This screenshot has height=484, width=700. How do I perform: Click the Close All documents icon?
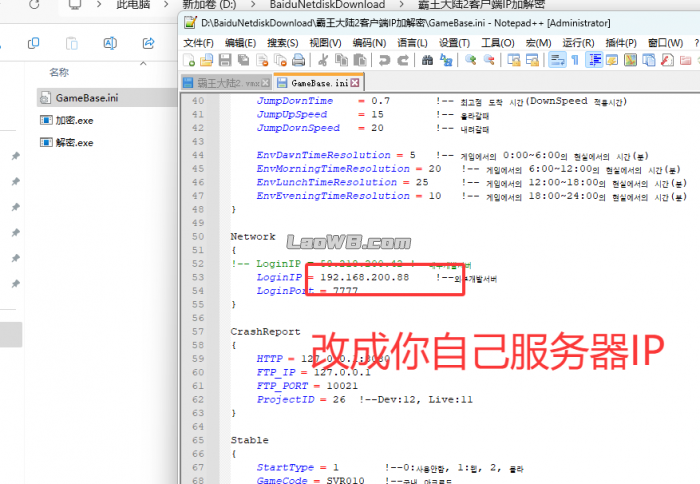(280, 60)
